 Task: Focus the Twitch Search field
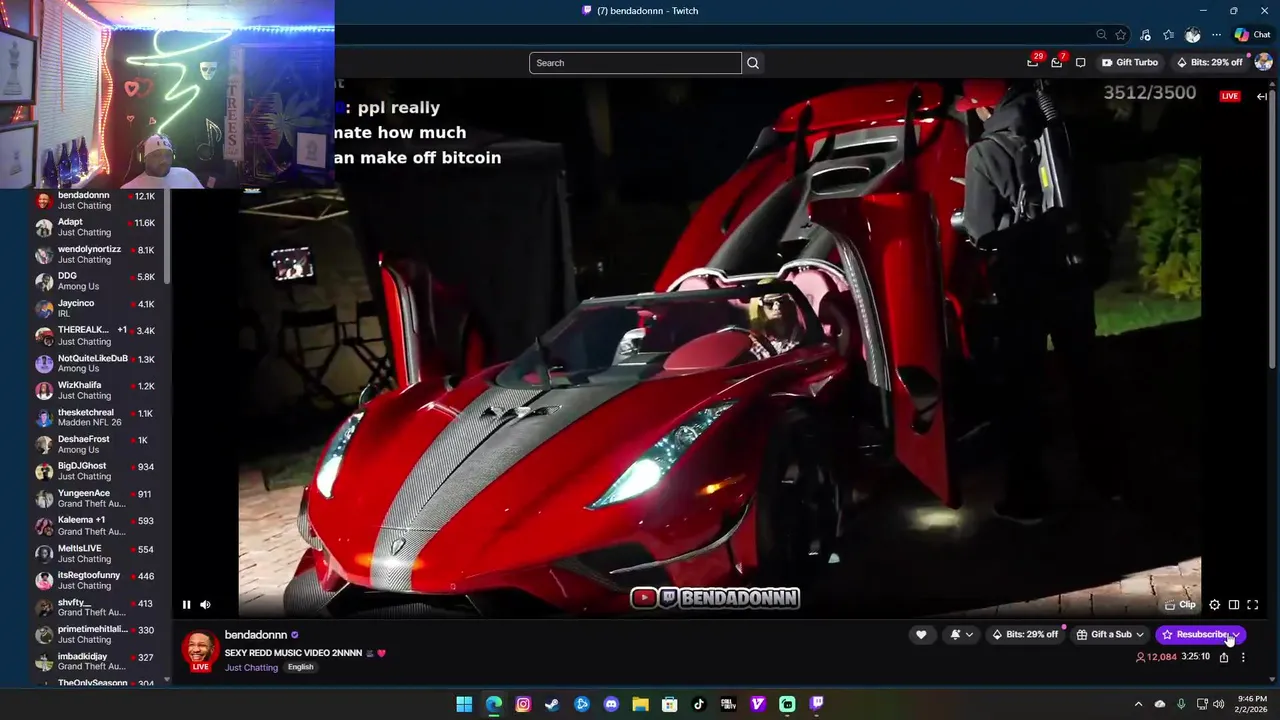click(635, 63)
